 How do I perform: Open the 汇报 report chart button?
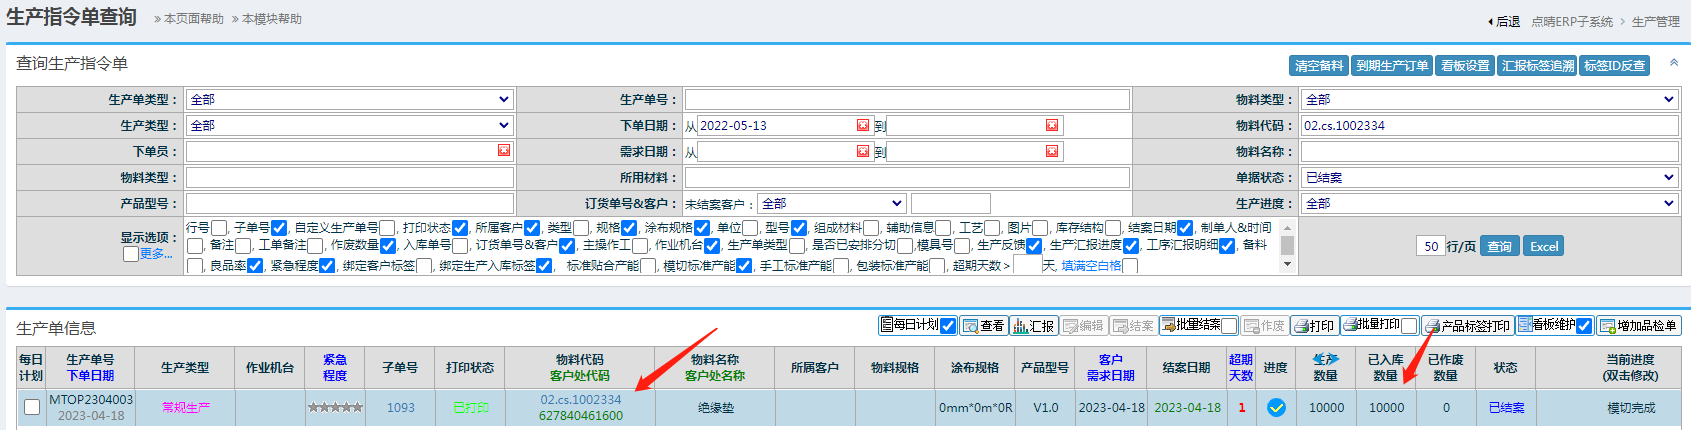click(x=1034, y=326)
